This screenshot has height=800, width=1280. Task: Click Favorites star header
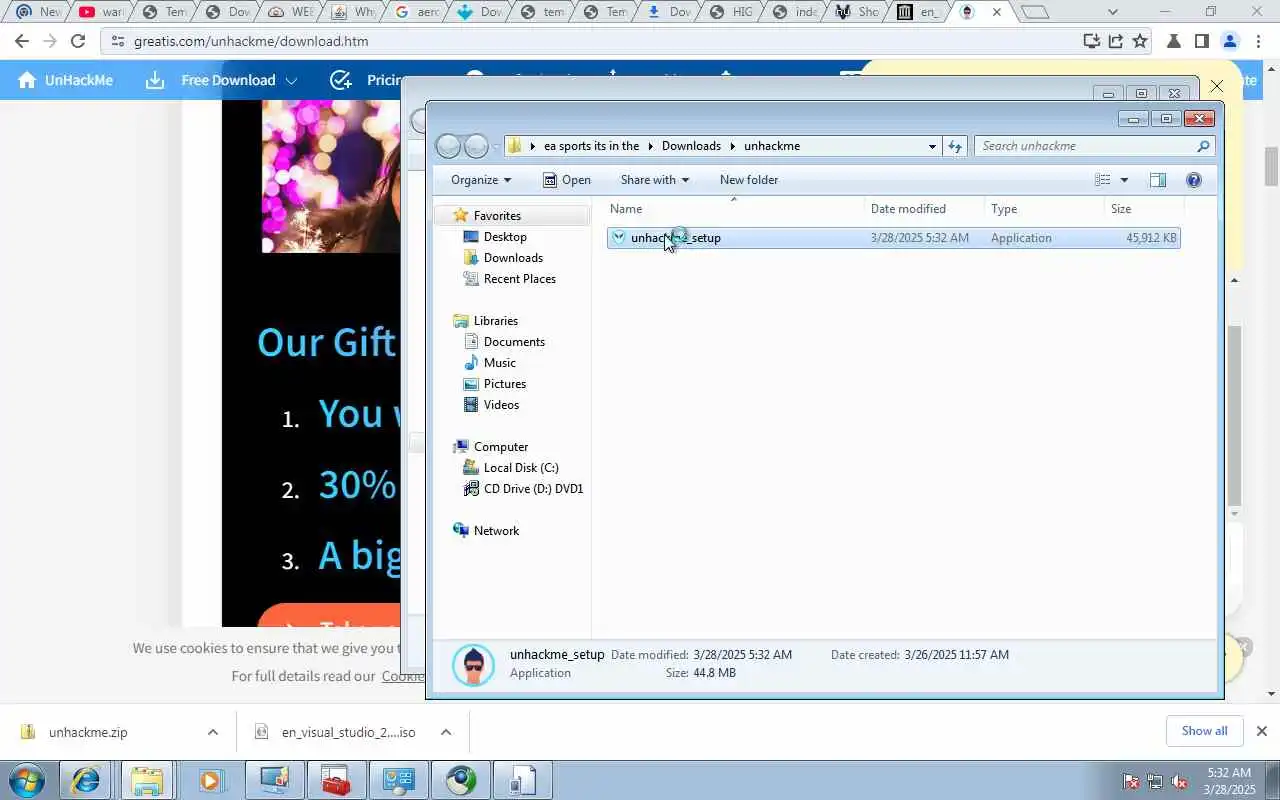pos(497,216)
